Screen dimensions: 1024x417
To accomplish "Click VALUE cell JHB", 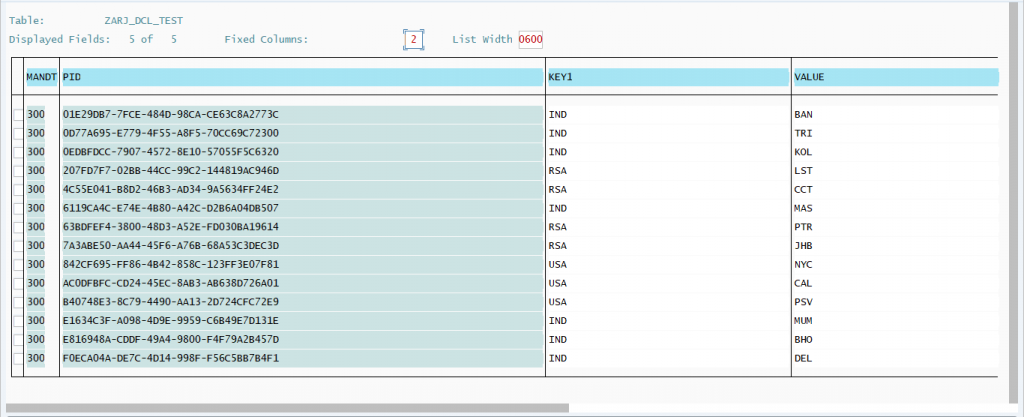I will tap(895, 246).
